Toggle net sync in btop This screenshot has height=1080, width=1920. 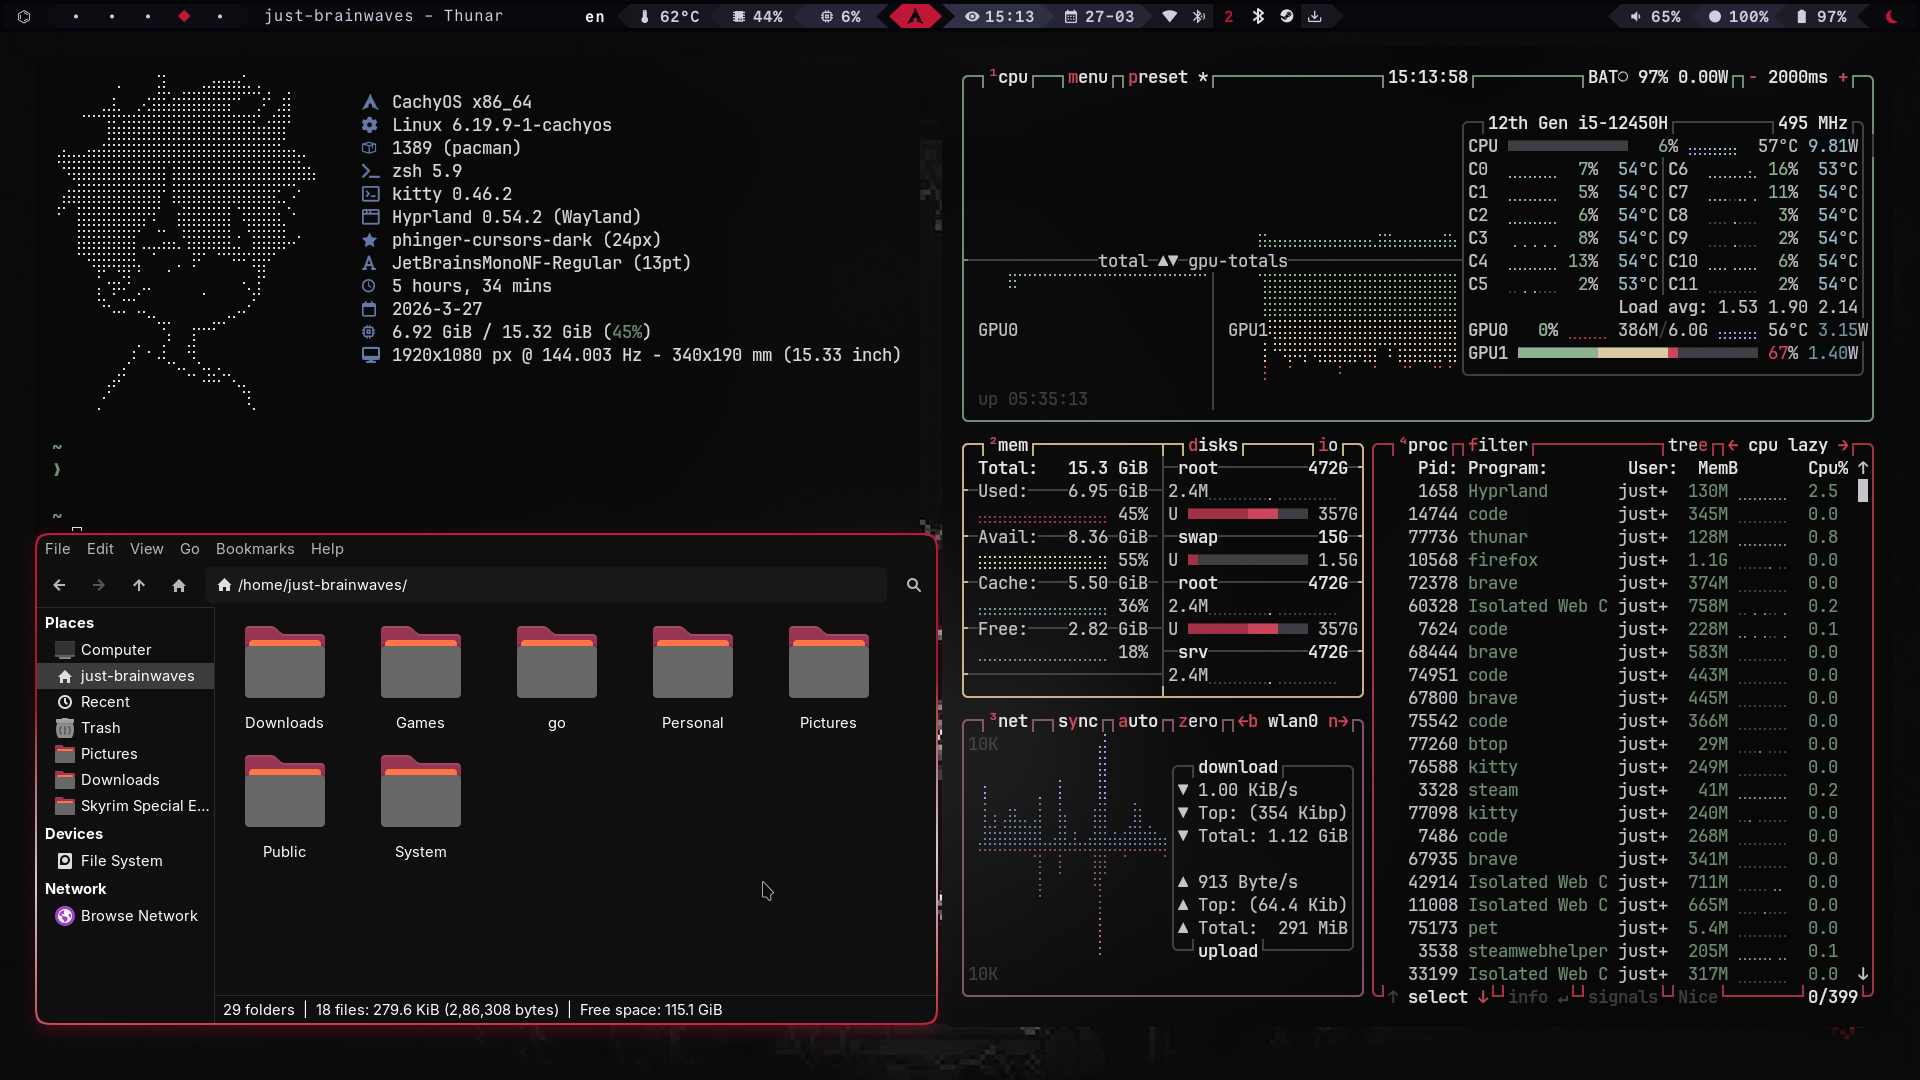tap(1078, 721)
